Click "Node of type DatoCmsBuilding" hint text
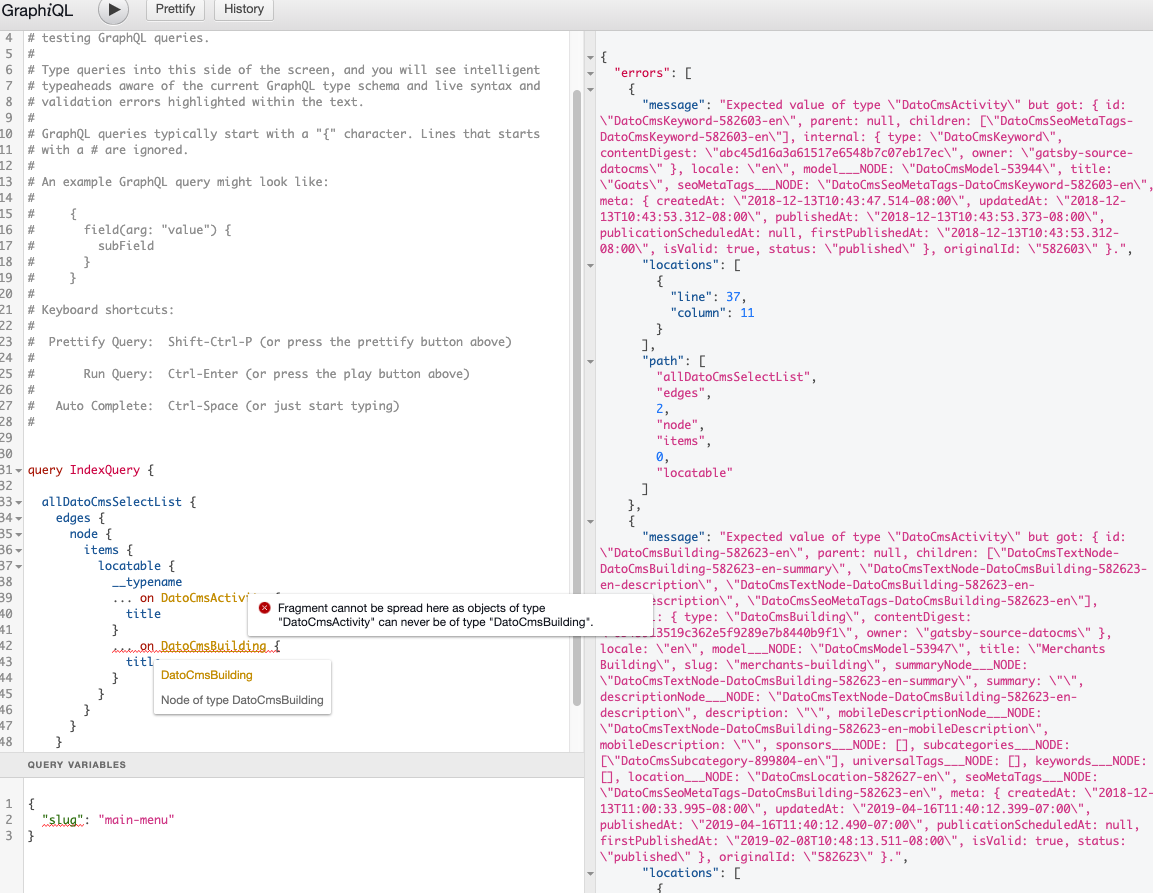The height and width of the screenshot is (893, 1153). coord(242,700)
